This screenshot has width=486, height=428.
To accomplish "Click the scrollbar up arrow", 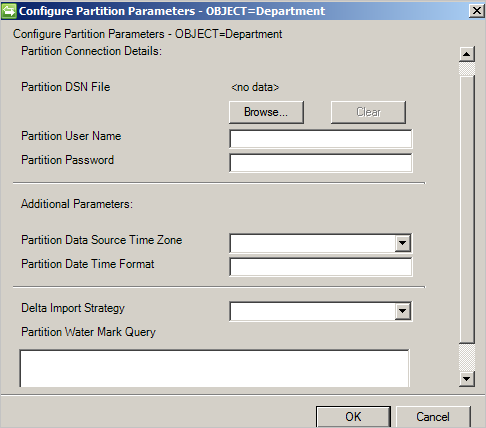I will coord(467,54).
